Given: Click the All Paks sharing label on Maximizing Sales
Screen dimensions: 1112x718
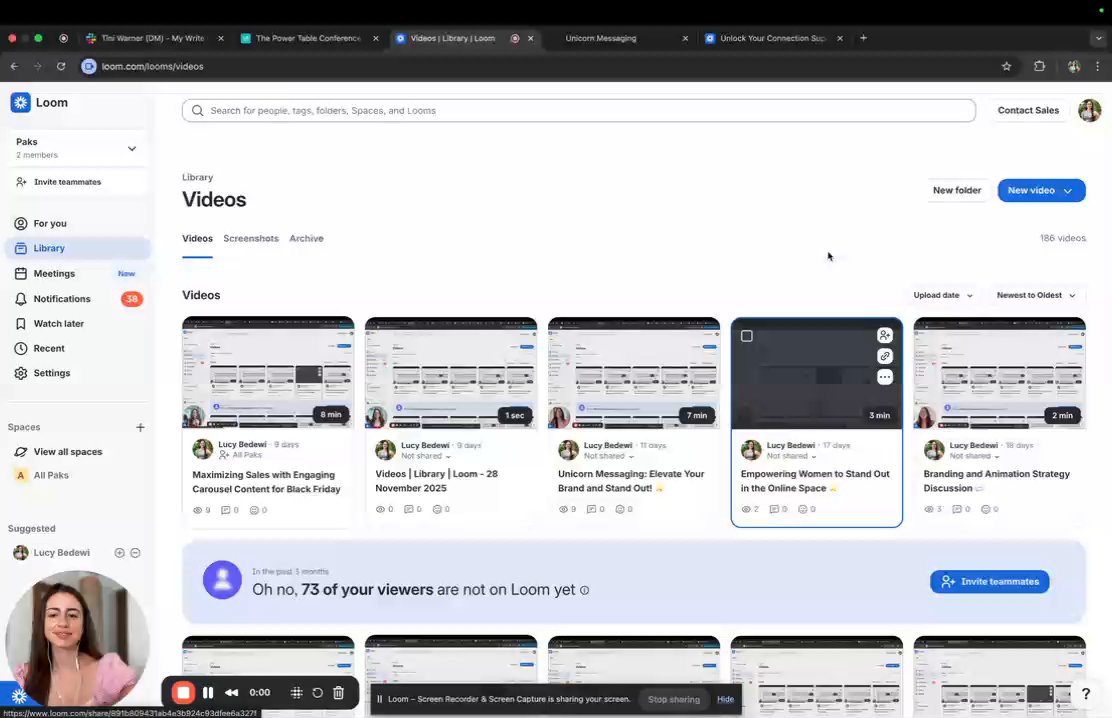Looking at the screenshot, I should pos(240,455).
